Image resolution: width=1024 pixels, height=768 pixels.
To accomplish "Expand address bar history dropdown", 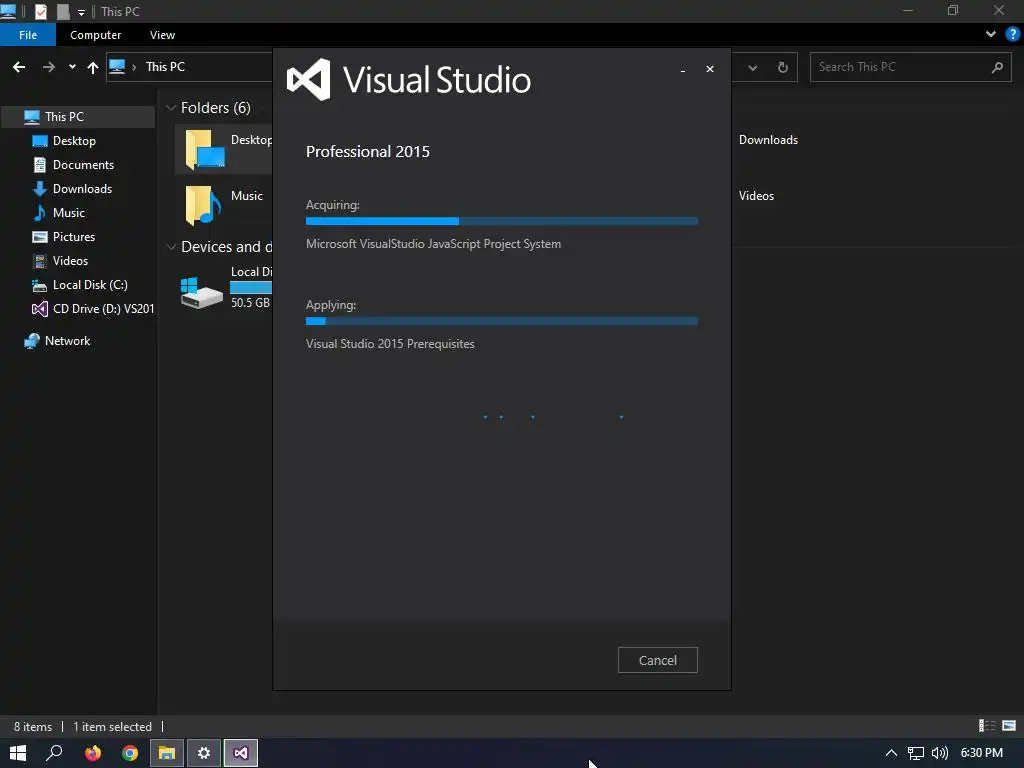I will point(752,67).
